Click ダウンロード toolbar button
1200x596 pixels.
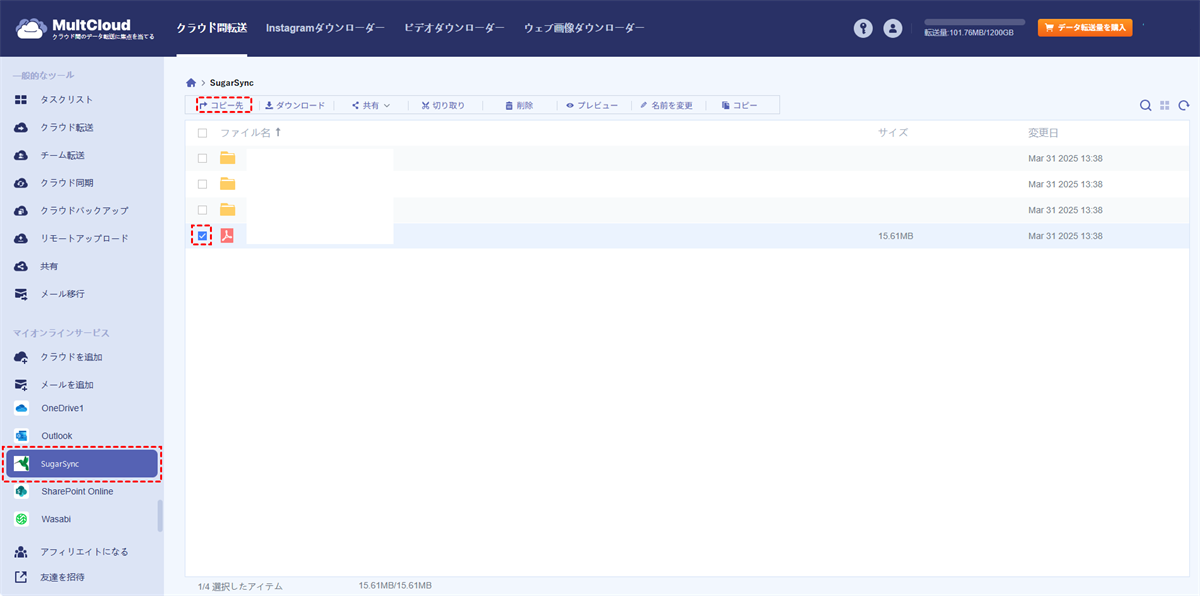295,105
